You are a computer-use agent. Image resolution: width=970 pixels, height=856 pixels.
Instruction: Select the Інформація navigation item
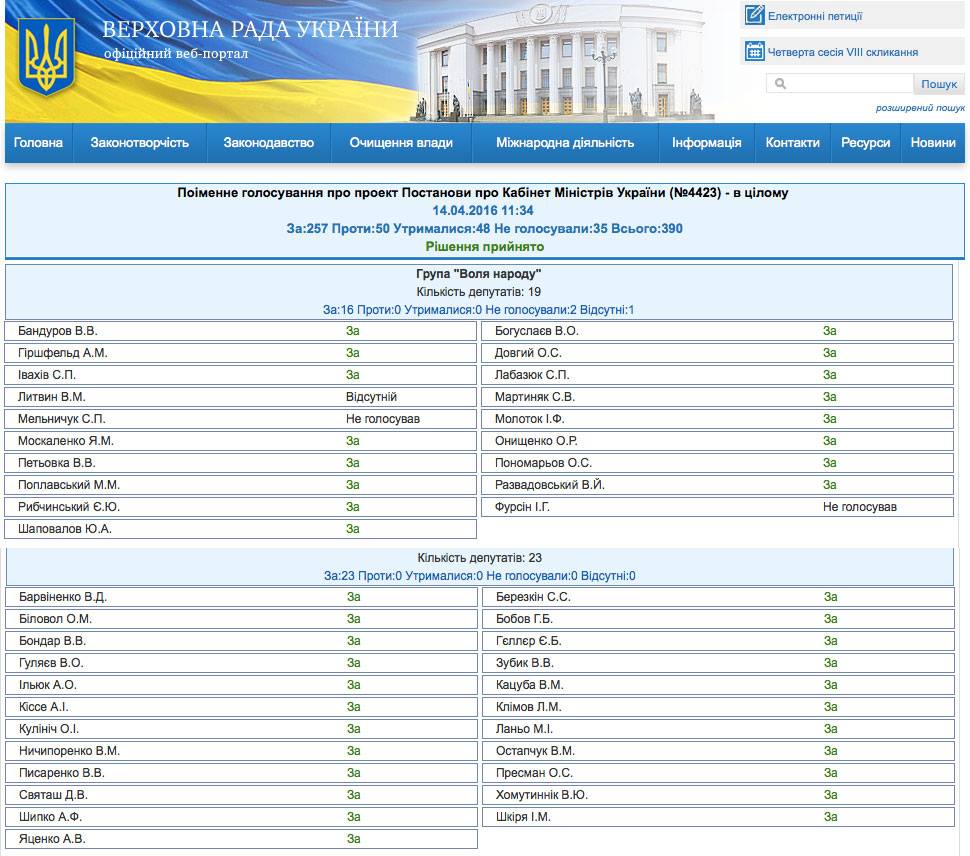tap(707, 143)
